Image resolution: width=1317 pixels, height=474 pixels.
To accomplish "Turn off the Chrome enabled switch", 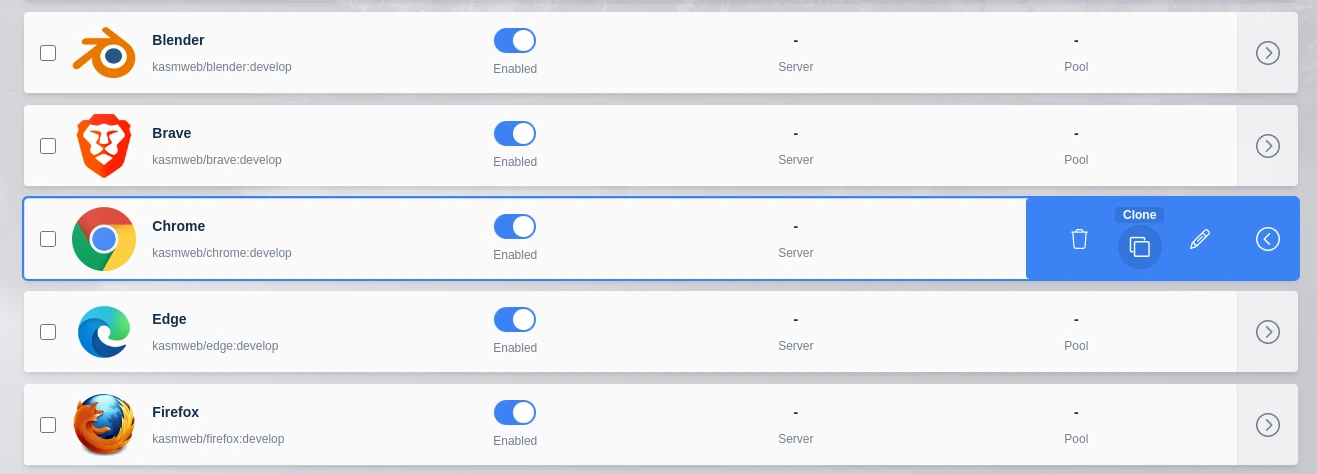I will pyautogui.click(x=515, y=227).
